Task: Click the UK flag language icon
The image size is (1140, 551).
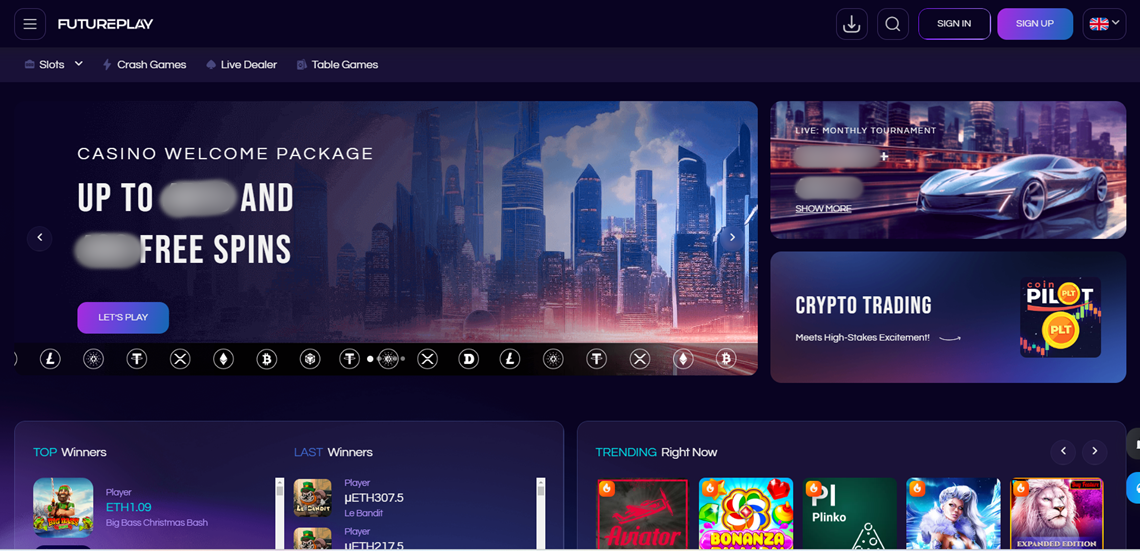Action: click(1098, 24)
